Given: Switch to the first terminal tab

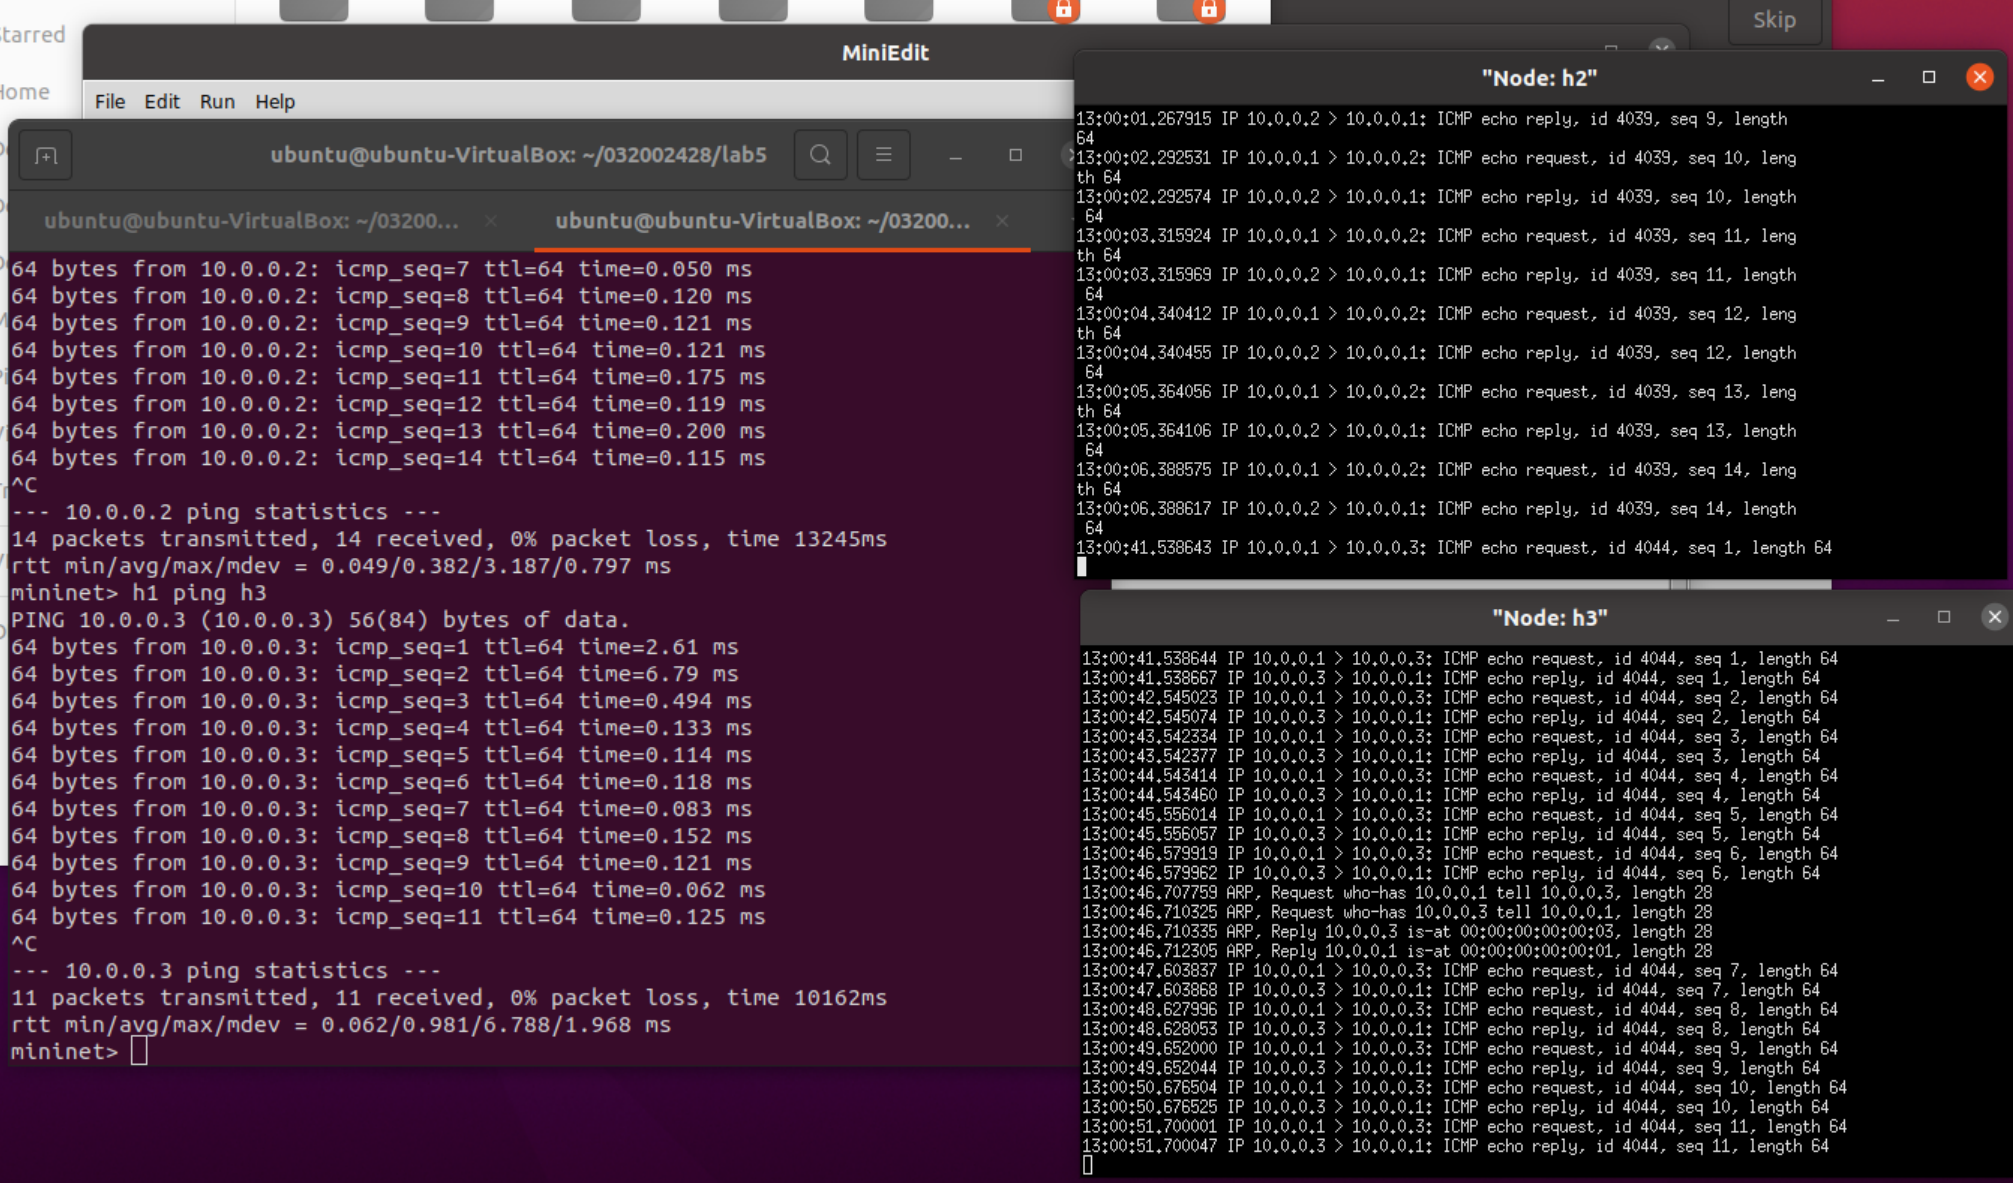Looking at the screenshot, I should (x=251, y=221).
